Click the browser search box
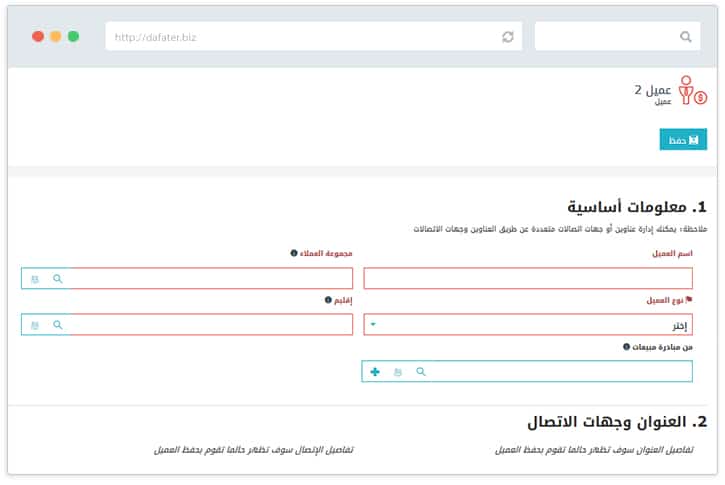The width and height of the screenshot is (725, 485). pyautogui.click(x=617, y=37)
